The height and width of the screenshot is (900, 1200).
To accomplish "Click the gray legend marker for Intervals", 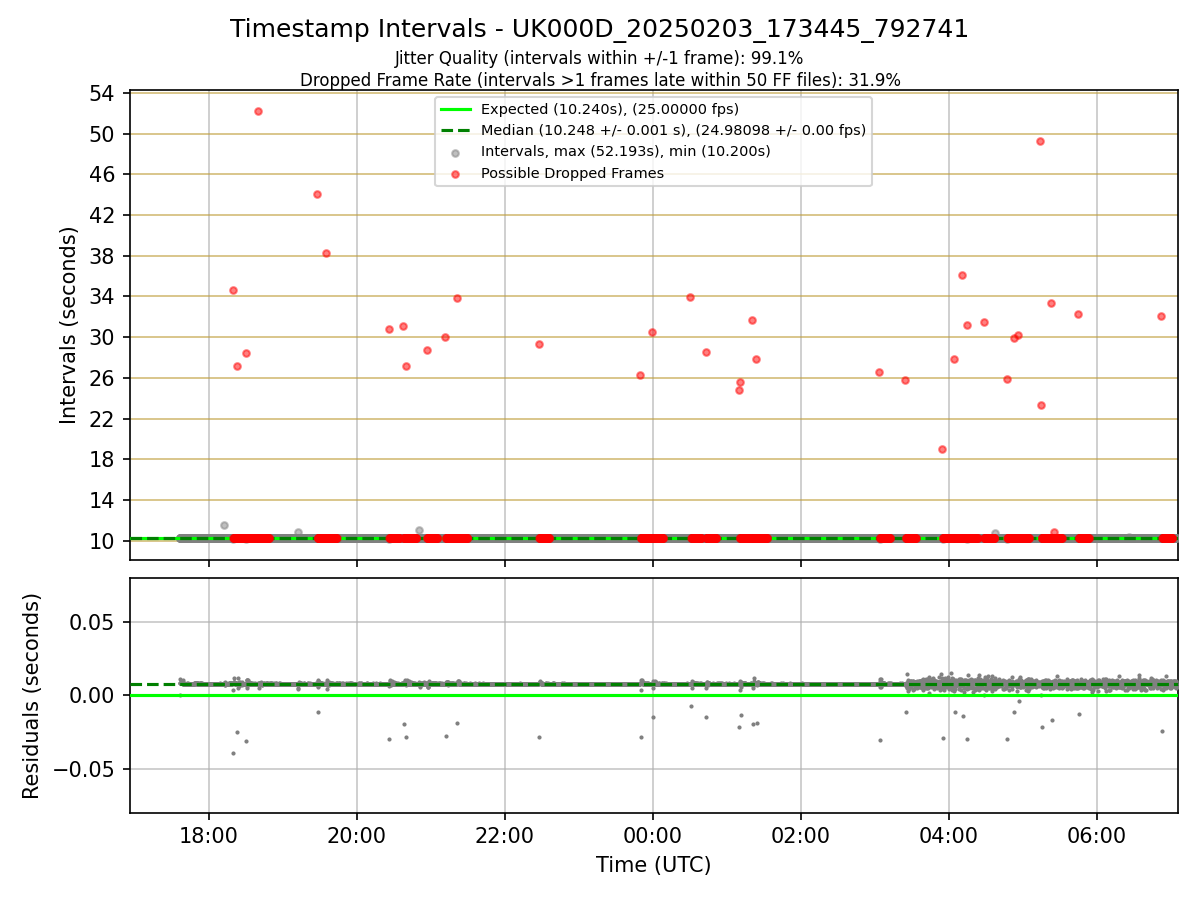I will tap(456, 152).
